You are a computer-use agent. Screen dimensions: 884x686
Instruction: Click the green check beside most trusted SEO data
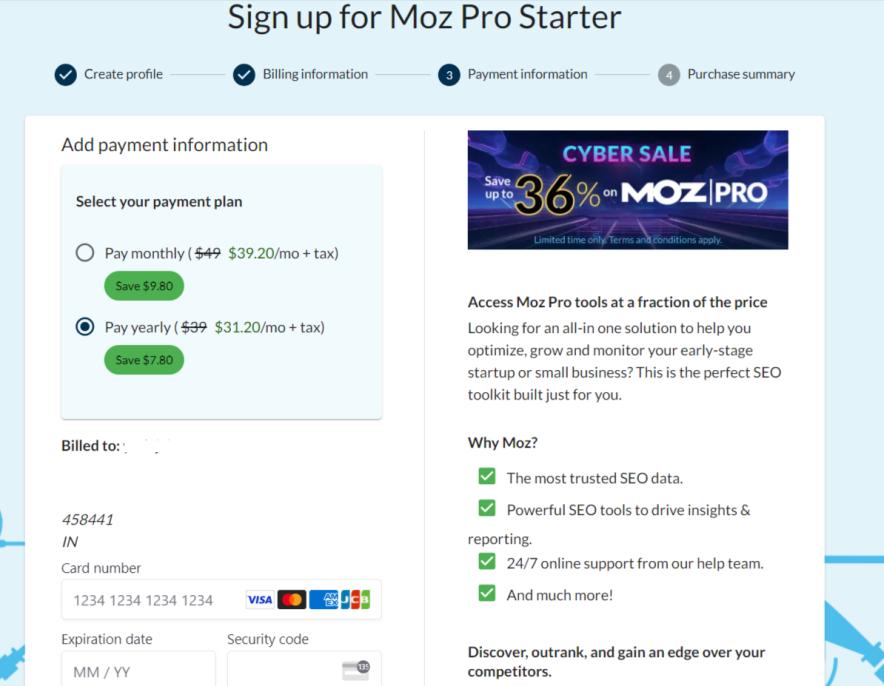487,476
